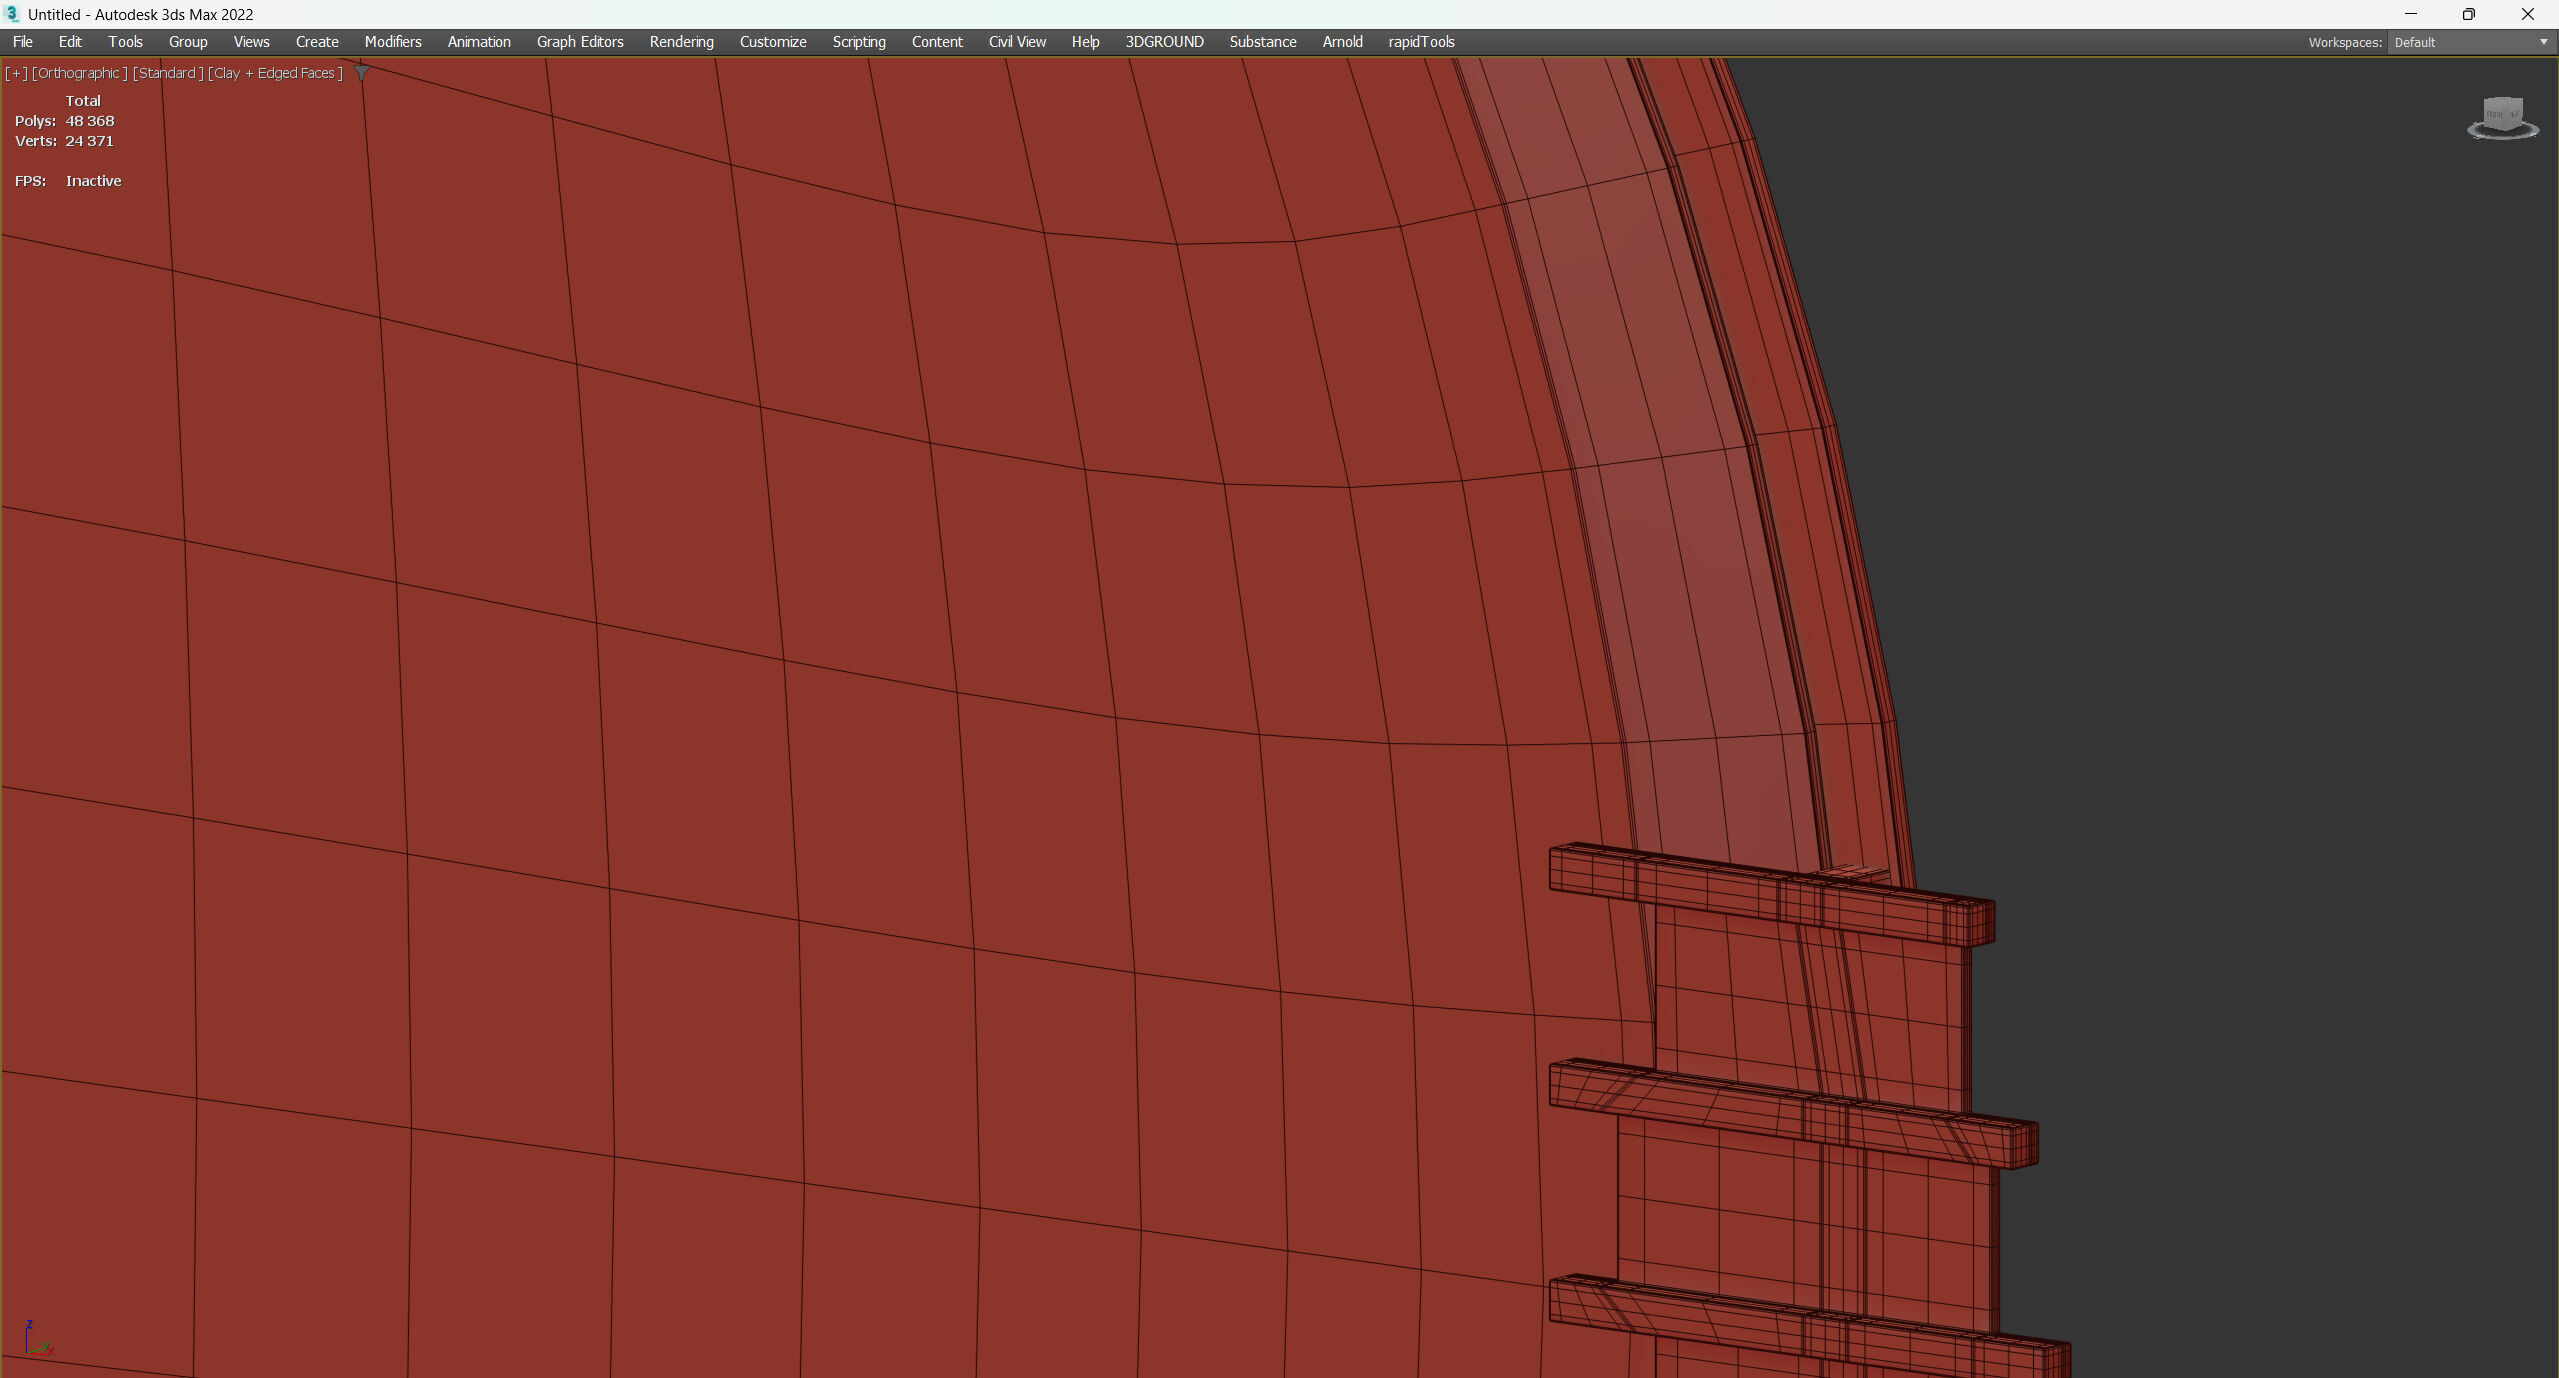Click the viewport filter funnel icon

pyautogui.click(x=362, y=73)
